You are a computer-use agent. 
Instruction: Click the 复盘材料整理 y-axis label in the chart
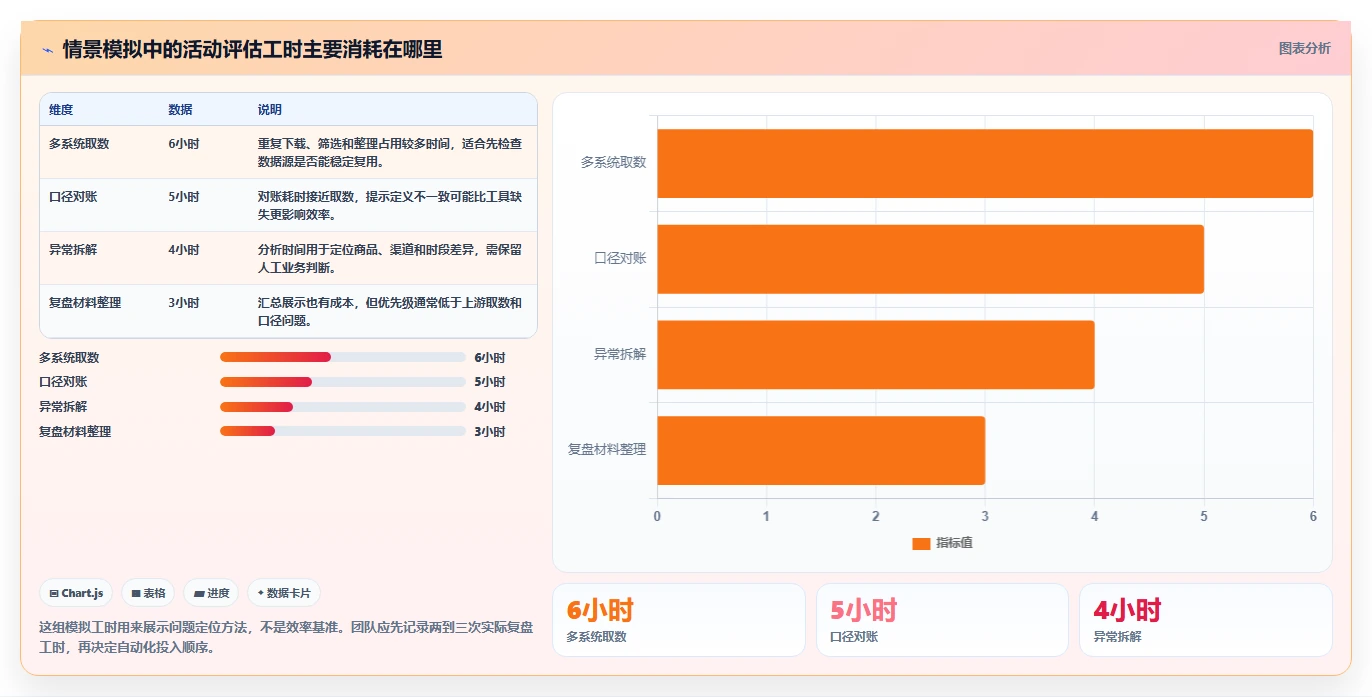click(x=607, y=450)
